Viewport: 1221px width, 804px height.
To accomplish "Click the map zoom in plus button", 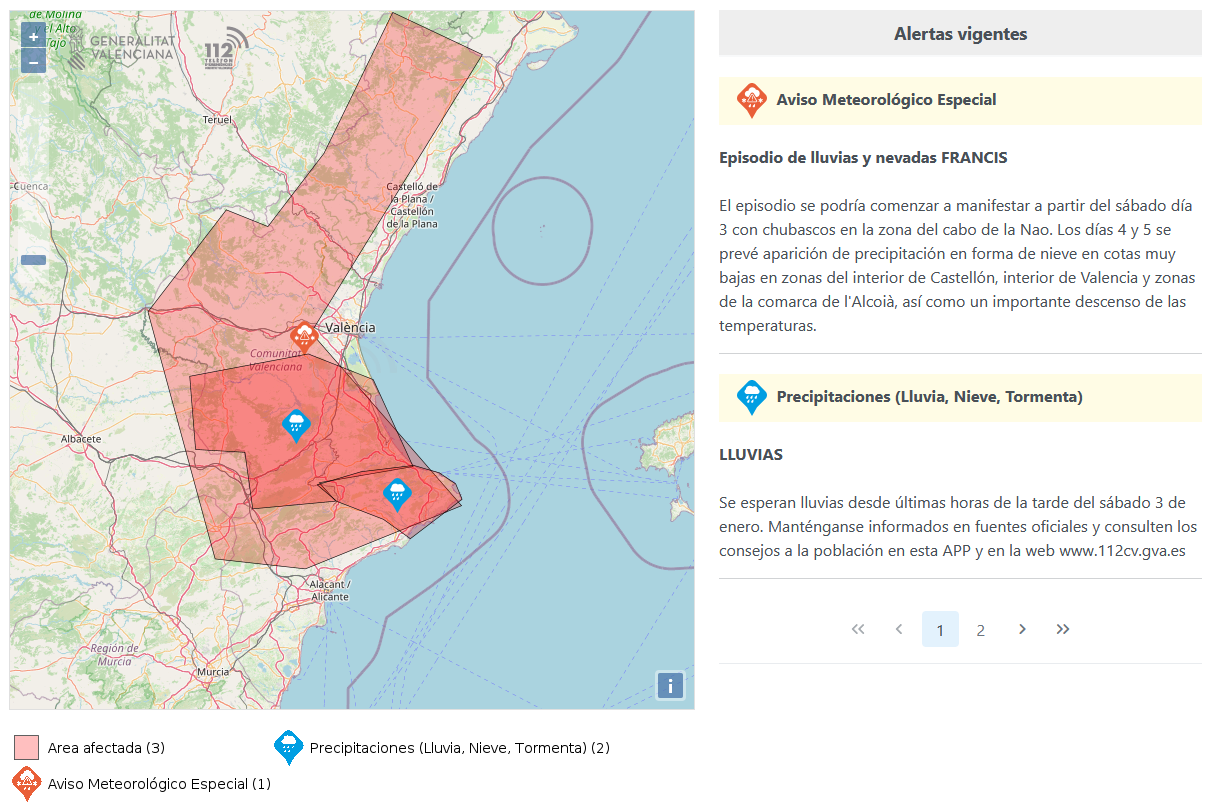I will tap(33, 36).
